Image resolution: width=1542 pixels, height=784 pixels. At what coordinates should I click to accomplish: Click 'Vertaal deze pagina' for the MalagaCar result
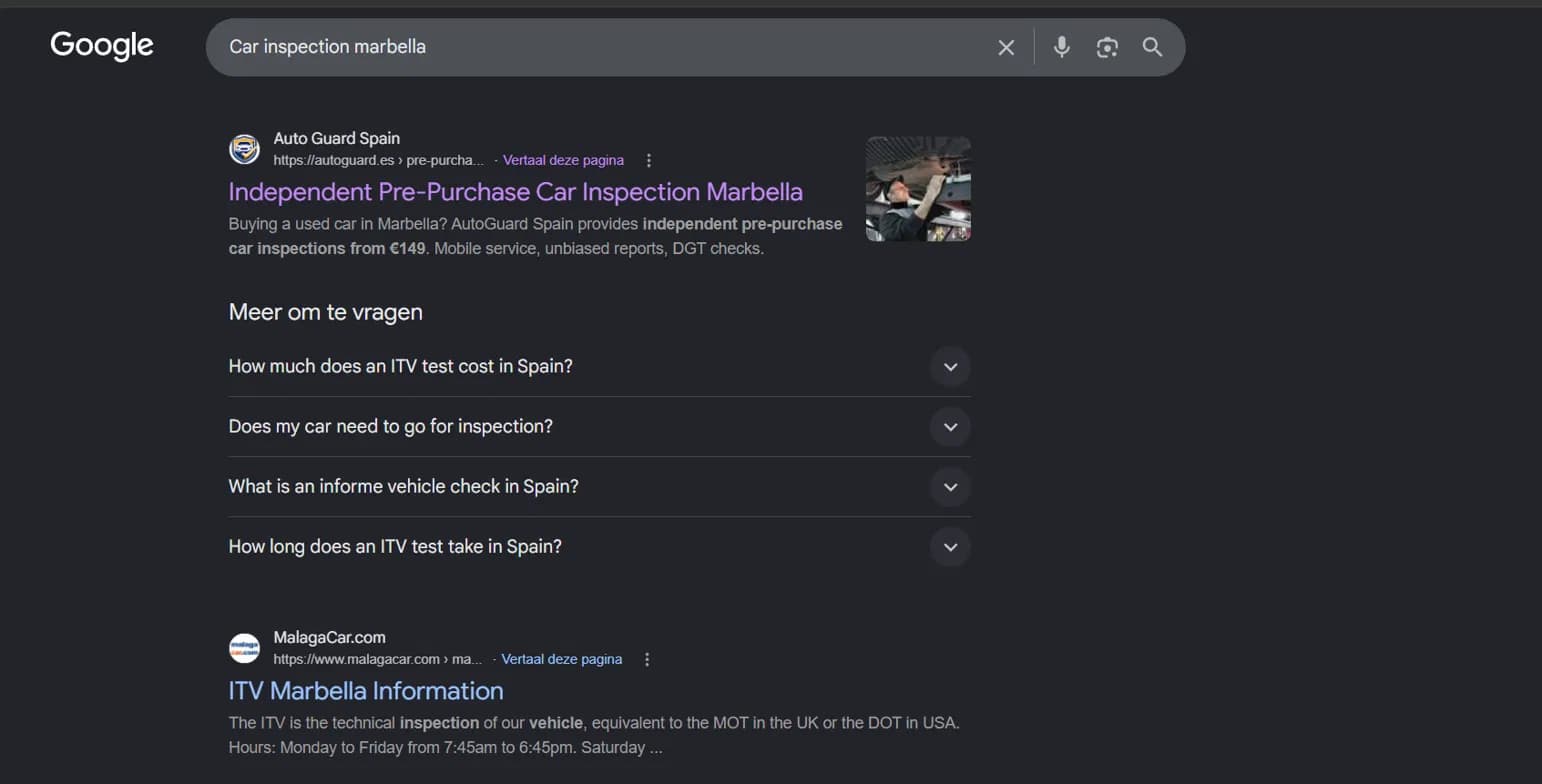tap(561, 659)
